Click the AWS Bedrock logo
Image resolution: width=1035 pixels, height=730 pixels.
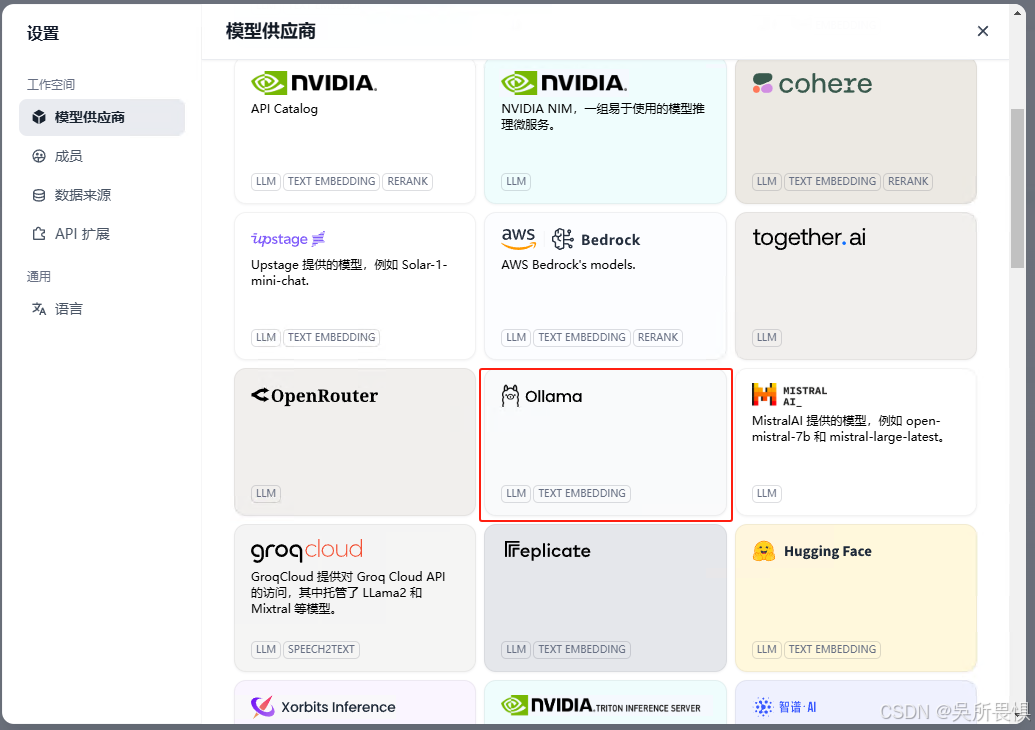point(570,239)
